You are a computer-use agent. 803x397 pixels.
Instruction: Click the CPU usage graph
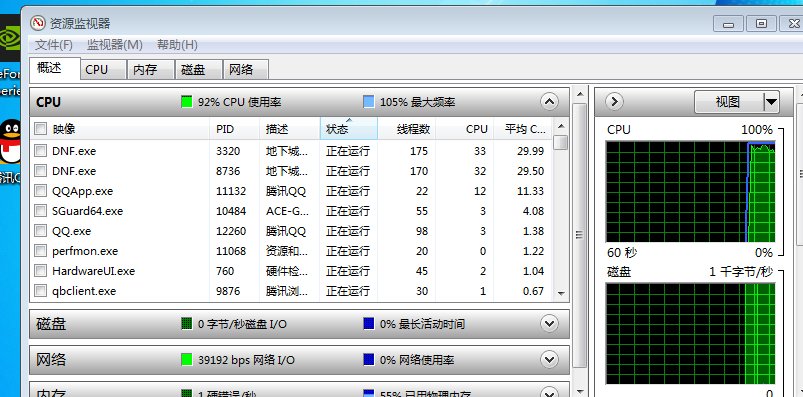[690, 192]
